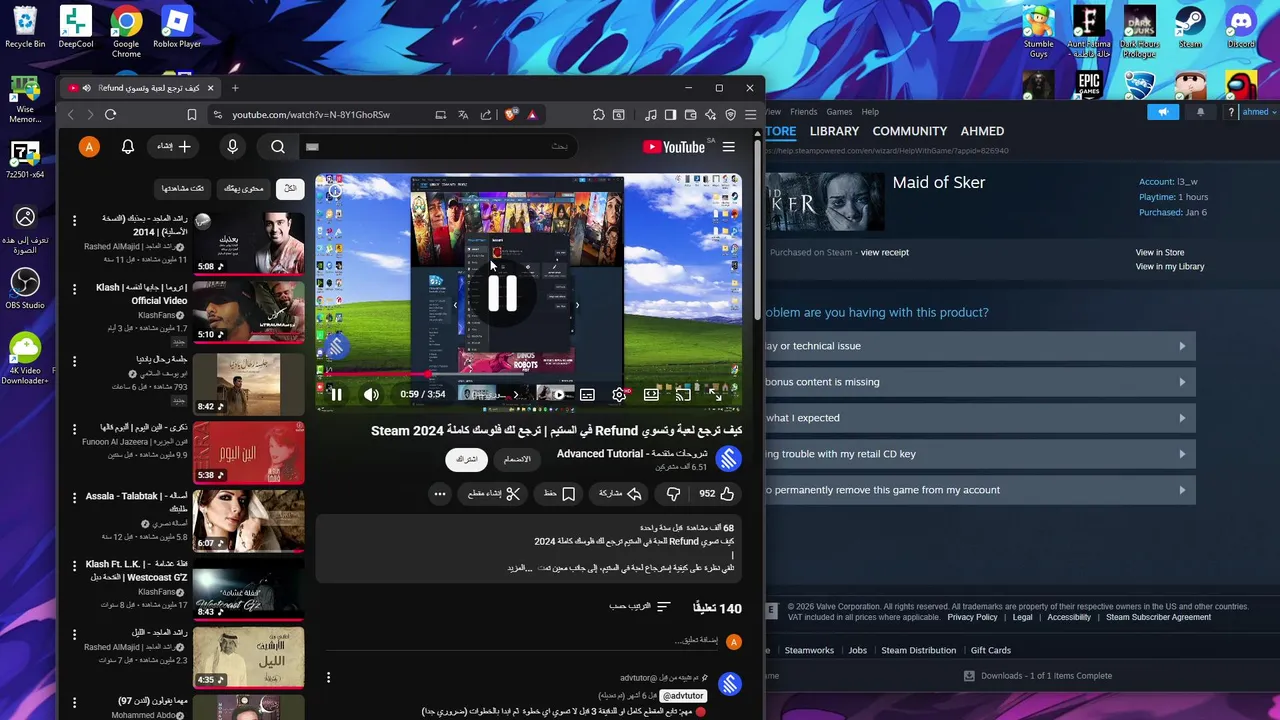Subscribe to Advanced Tutorial channel
Viewport: 1280px width, 720px height.
[467, 459]
